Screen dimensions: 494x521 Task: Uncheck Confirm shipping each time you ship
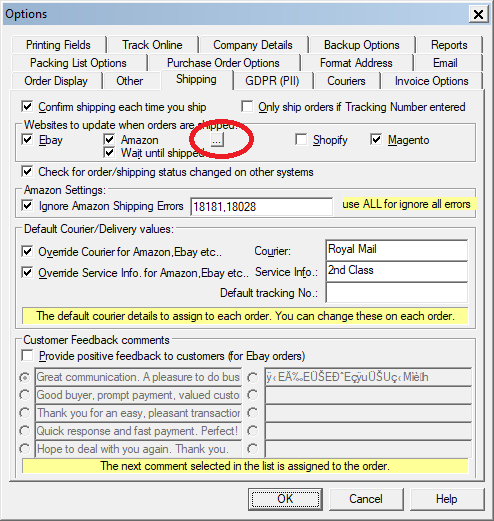pyautogui.click(x=27, y=107)
